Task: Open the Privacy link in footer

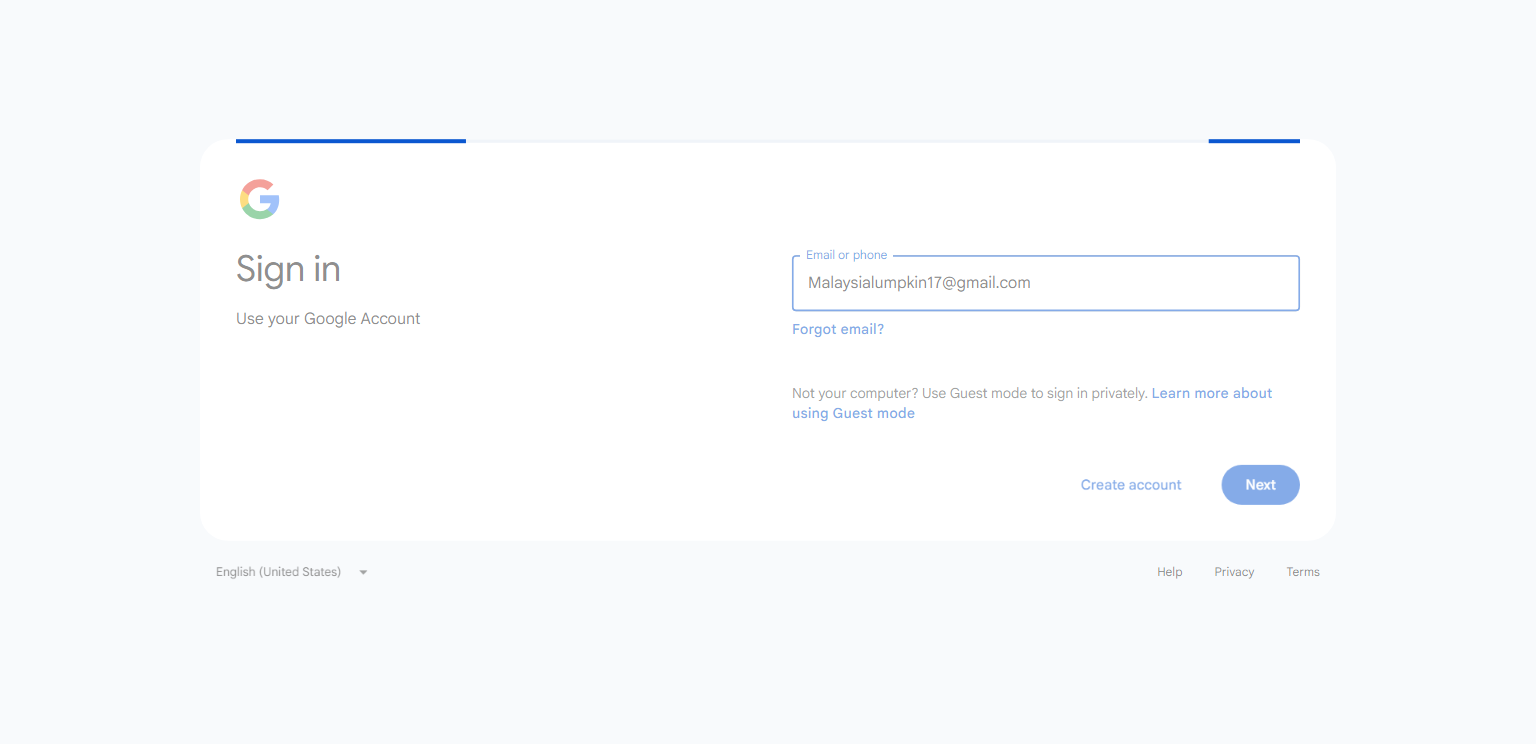Action: [x=1234, y=572]
